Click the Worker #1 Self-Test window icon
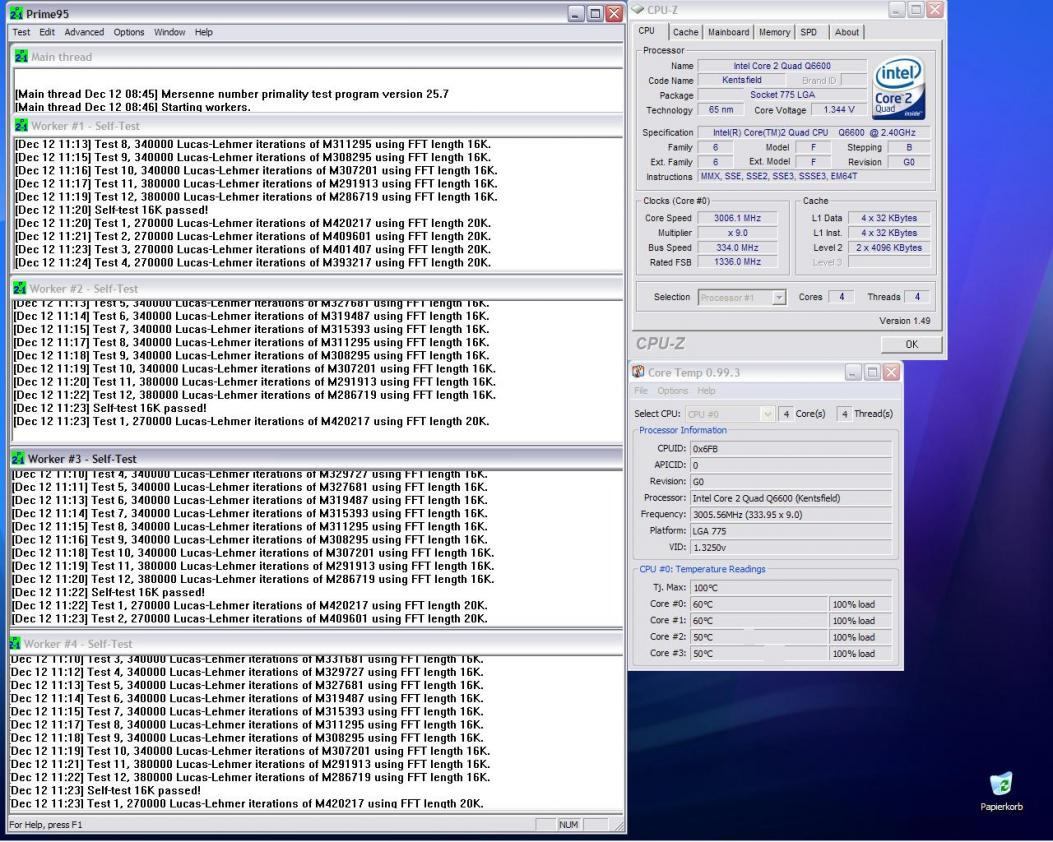Viewport: 1053px width, 842px height. (x=20, y=126)
